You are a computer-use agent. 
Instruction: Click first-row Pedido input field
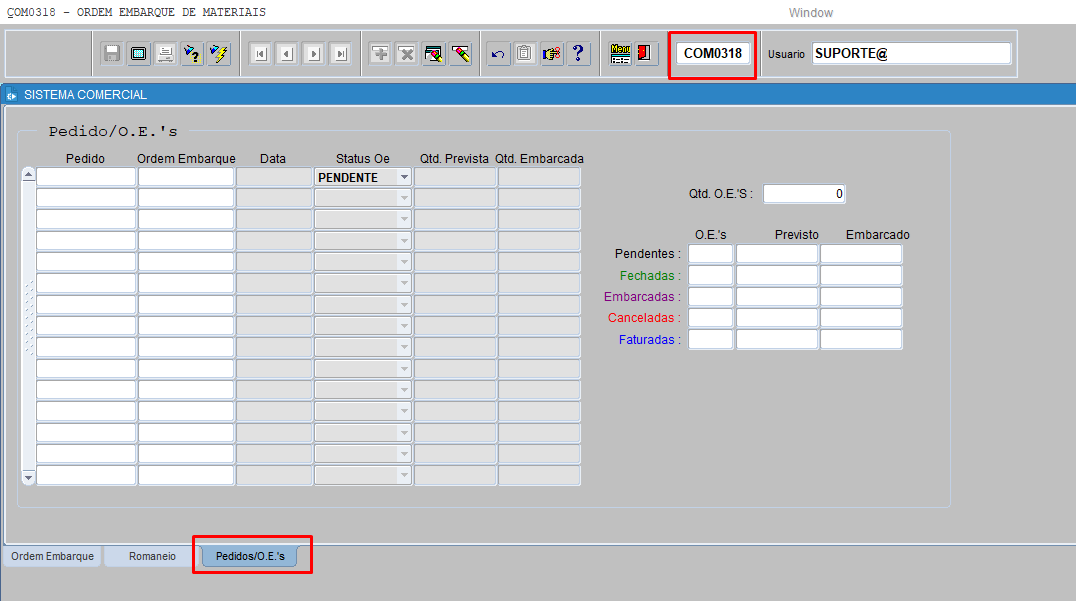click(86, 177)
